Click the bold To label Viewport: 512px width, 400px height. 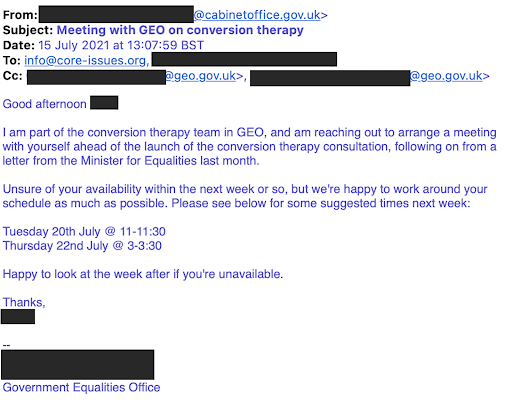coord(12,60)
